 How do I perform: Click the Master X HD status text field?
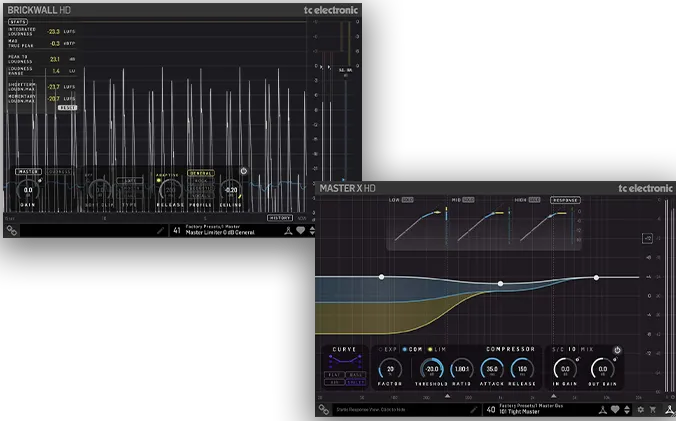coord(406,410)
